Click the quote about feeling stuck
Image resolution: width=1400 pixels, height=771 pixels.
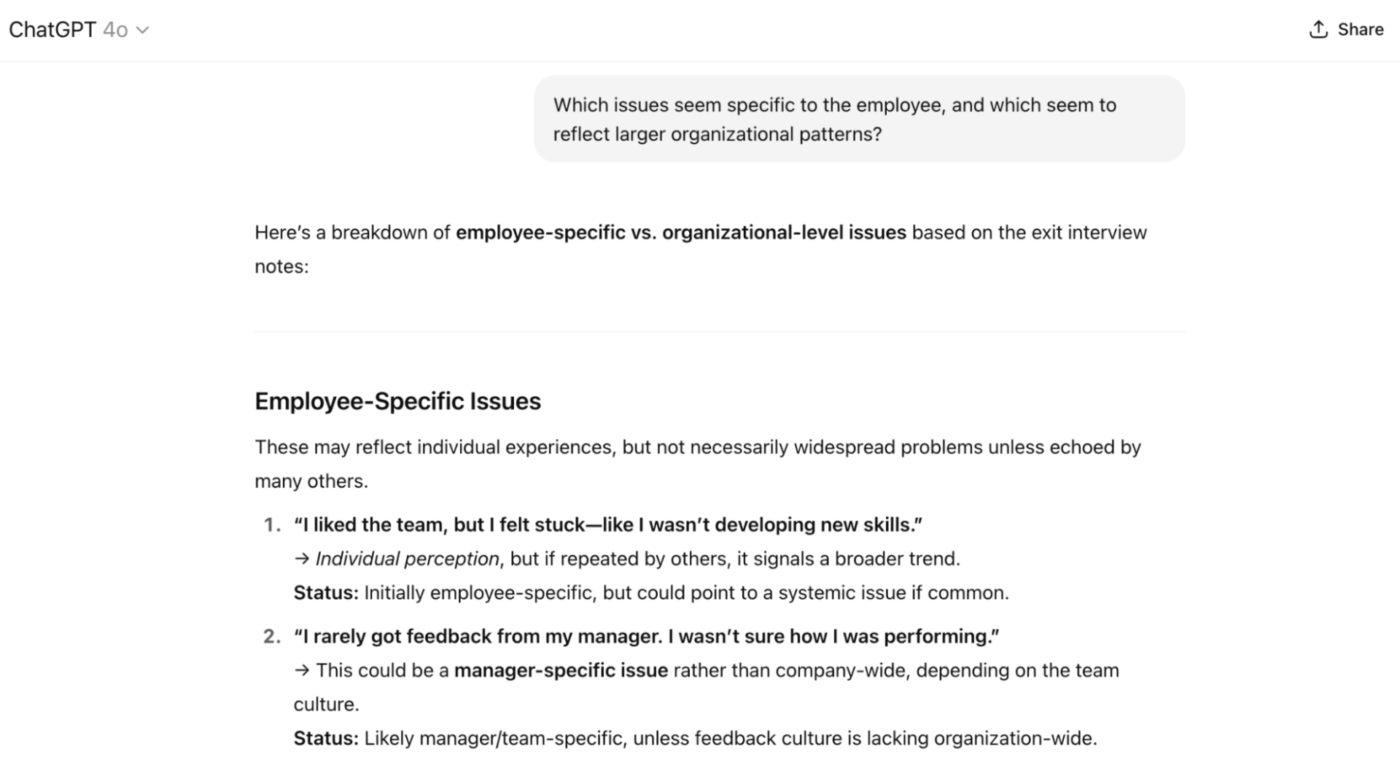pos(608,525)
